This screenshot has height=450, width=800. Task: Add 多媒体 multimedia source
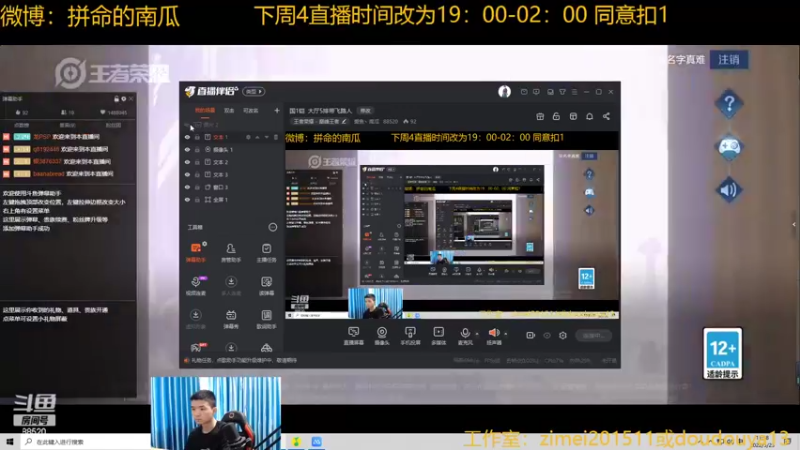438,336
